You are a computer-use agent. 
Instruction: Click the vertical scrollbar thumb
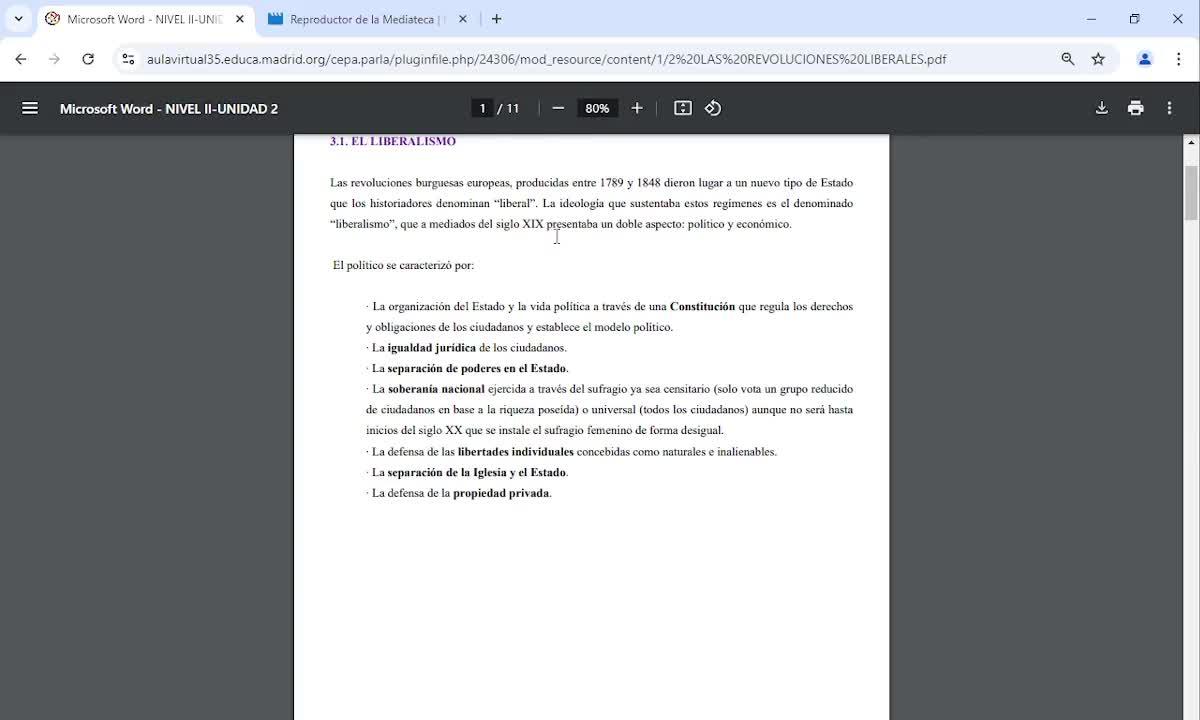point(1191,193)
